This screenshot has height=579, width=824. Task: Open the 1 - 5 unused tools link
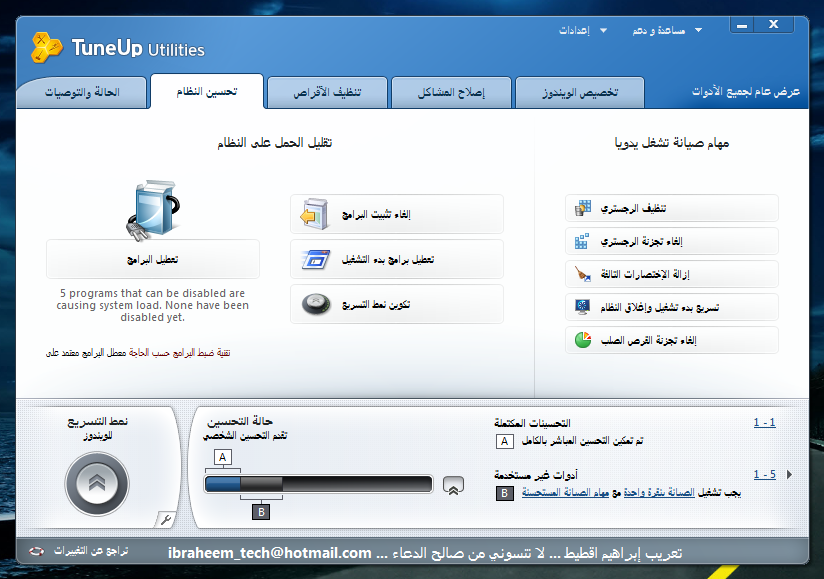coord(764,474)
